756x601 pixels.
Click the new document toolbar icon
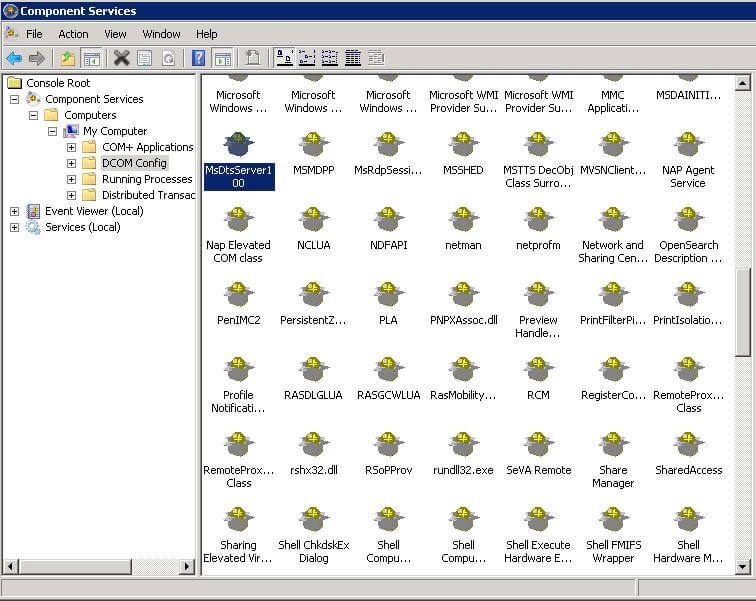pos(252,59)
